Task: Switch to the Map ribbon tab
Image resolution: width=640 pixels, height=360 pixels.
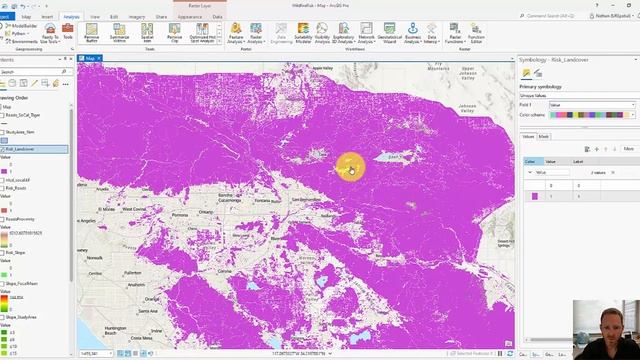Action: 26,17
